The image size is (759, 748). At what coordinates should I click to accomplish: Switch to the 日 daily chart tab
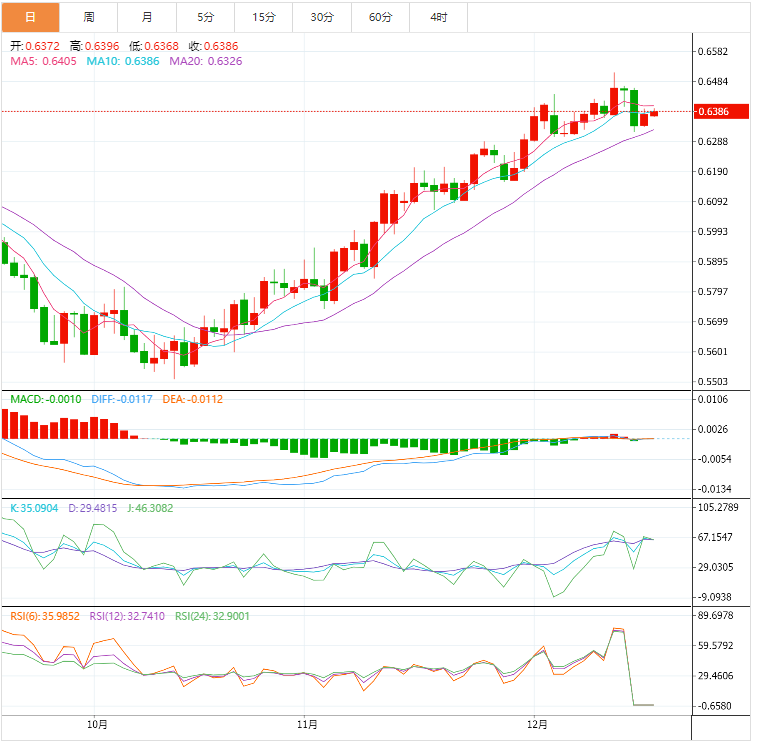coord(30,17)
